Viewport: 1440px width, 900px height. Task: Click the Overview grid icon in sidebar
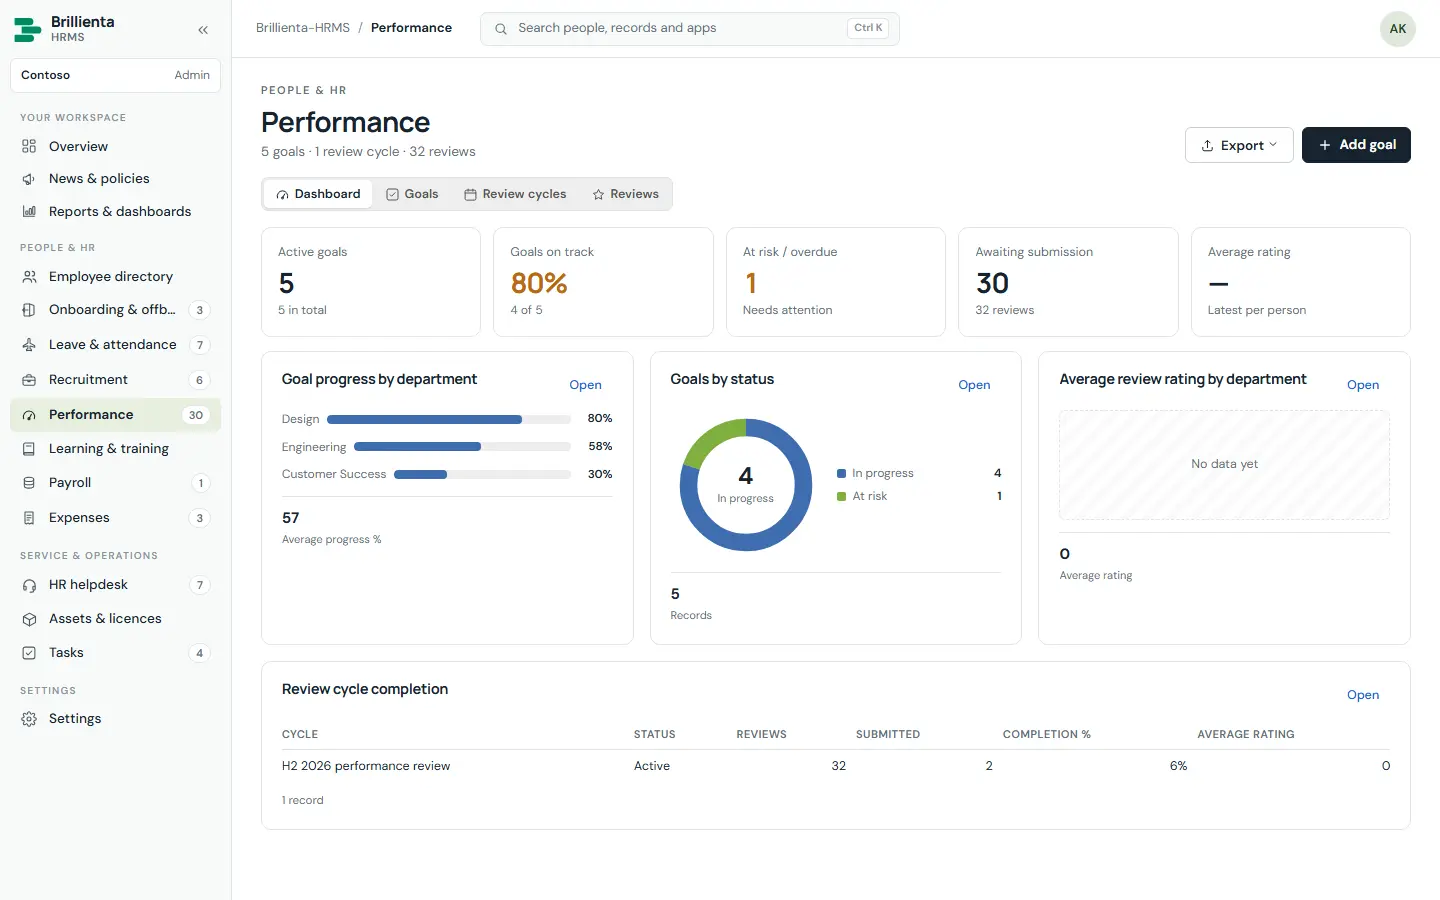coord(29,146)
